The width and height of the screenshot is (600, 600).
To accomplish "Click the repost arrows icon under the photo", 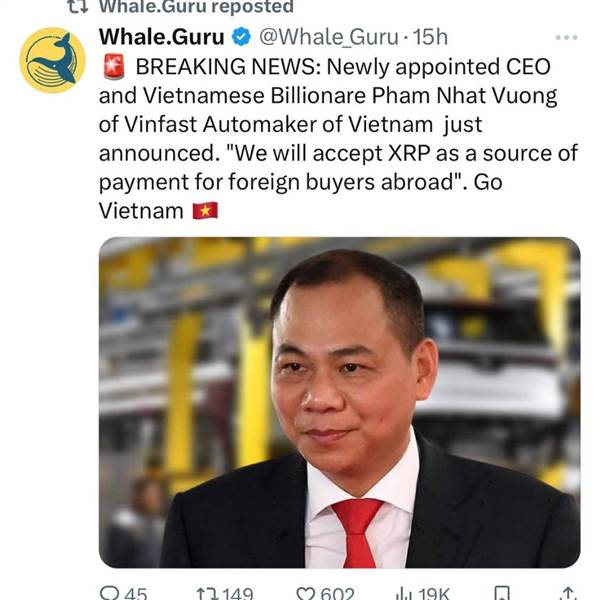I will click(207, 594).
